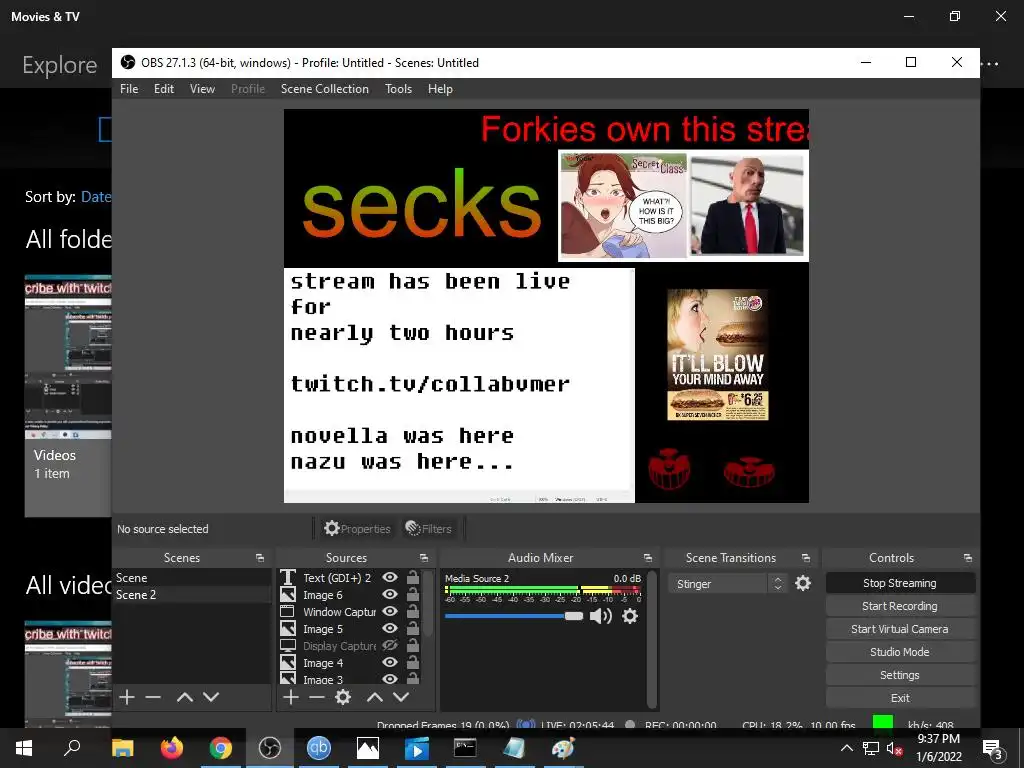Viewport: 1024px width, 768px height.
Task: Lock the Window Capture source
Action: [x=413, y=611]
